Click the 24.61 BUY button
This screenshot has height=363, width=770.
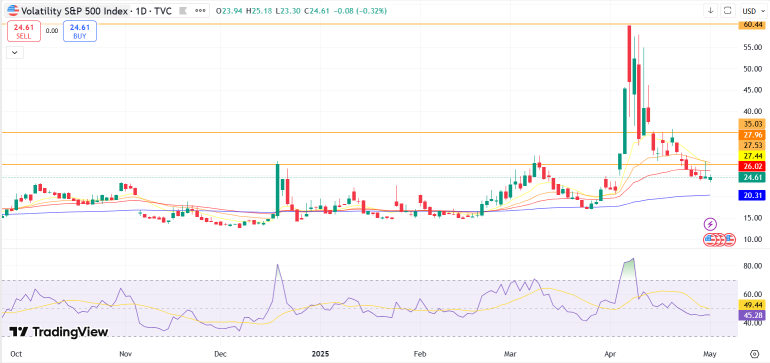point(80,30)
